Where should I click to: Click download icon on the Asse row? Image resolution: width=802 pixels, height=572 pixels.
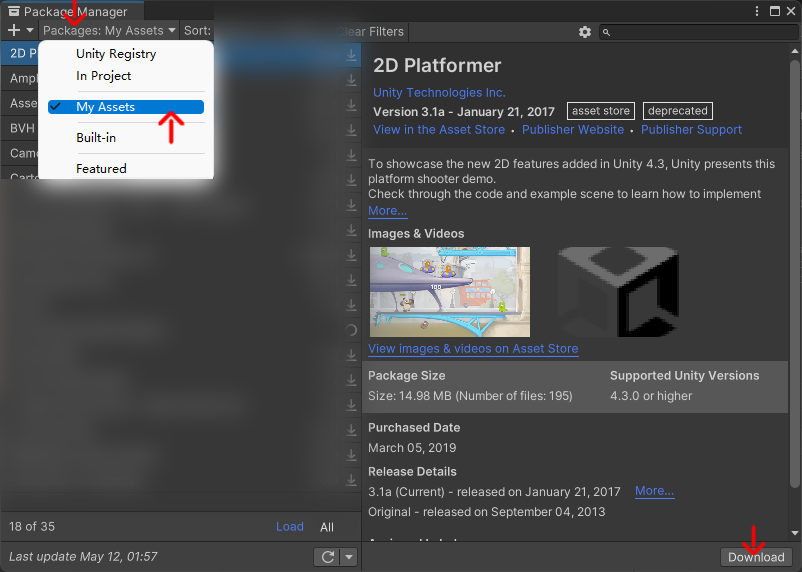(x=351, y=104)
